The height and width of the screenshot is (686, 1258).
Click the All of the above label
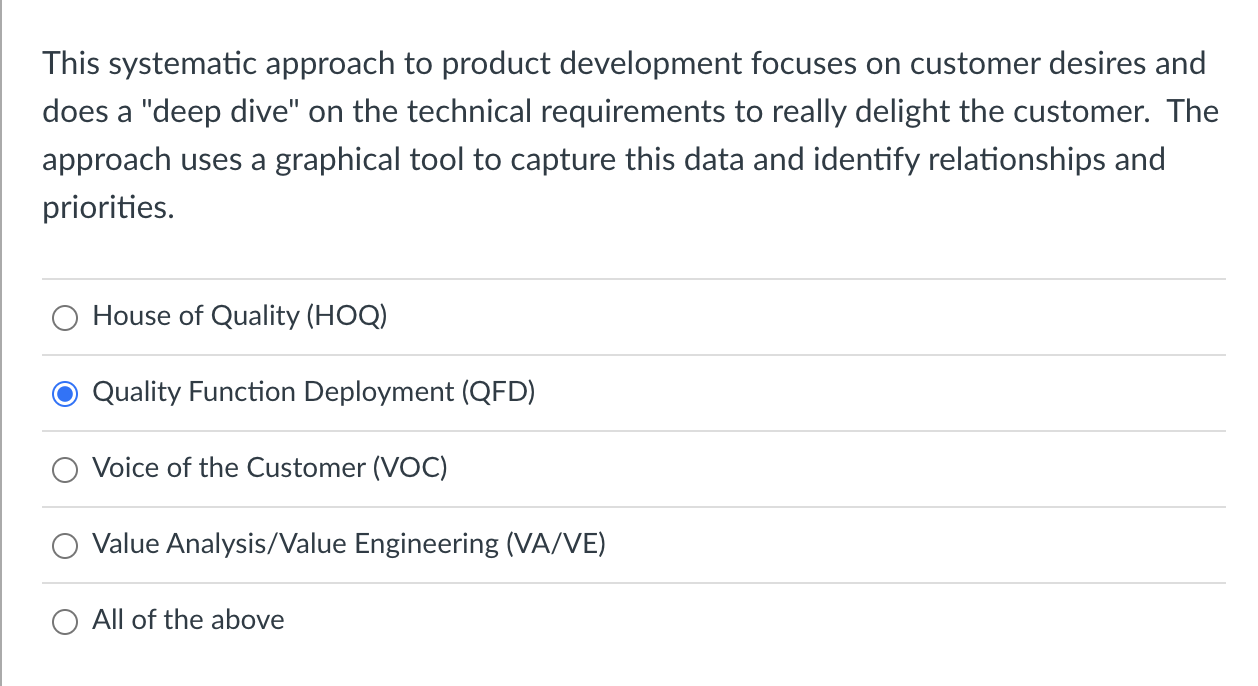(188, 620)
